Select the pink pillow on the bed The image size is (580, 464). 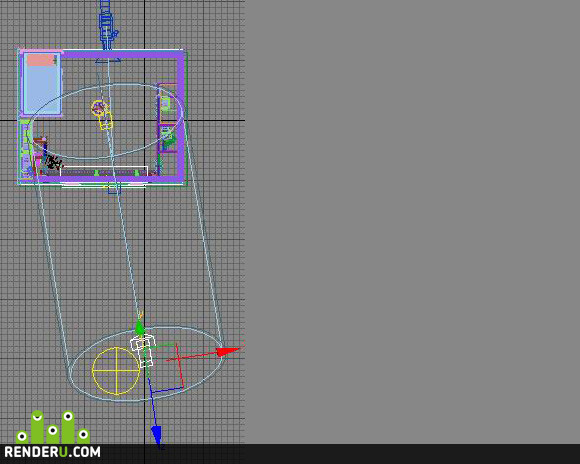click(41, 60)
